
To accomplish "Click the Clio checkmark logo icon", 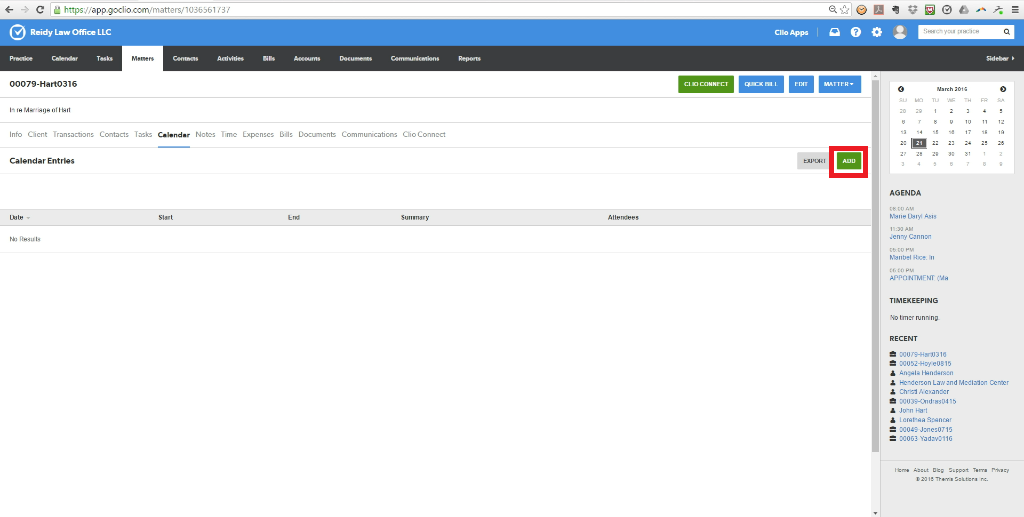I will click(x=18, y=32).
